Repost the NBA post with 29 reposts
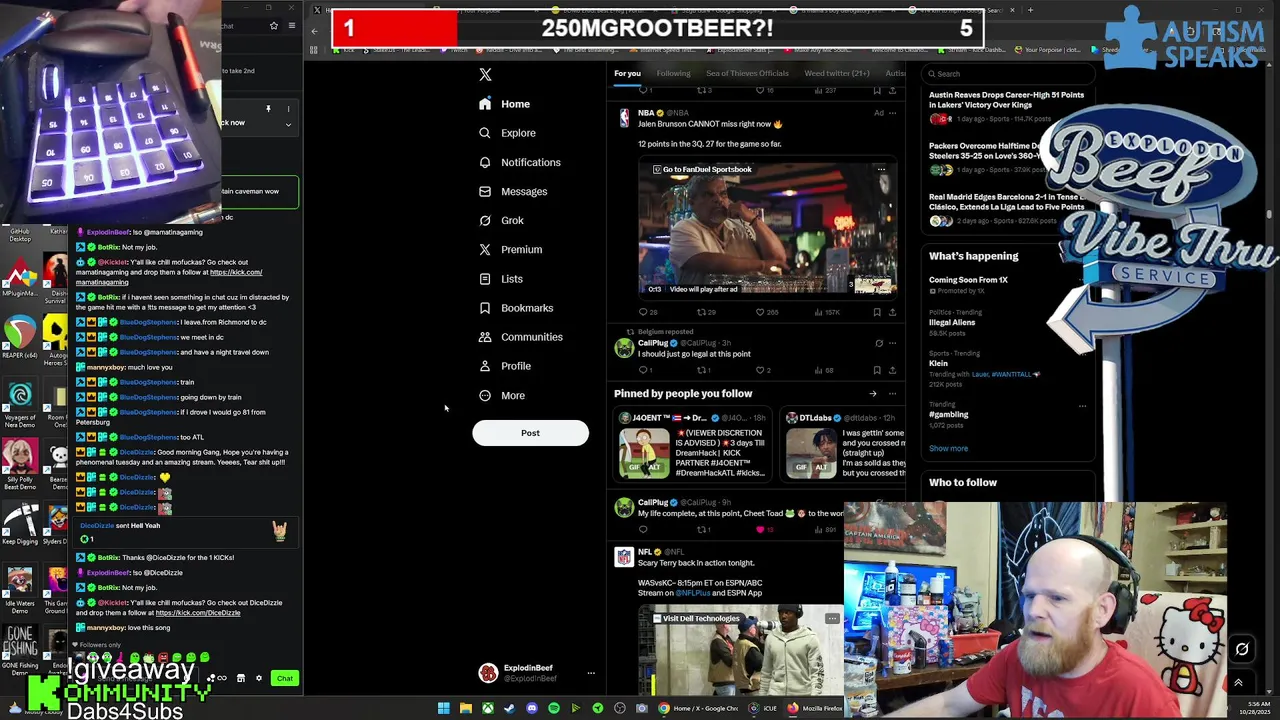 pyautogui.click(x=706, y=312)
